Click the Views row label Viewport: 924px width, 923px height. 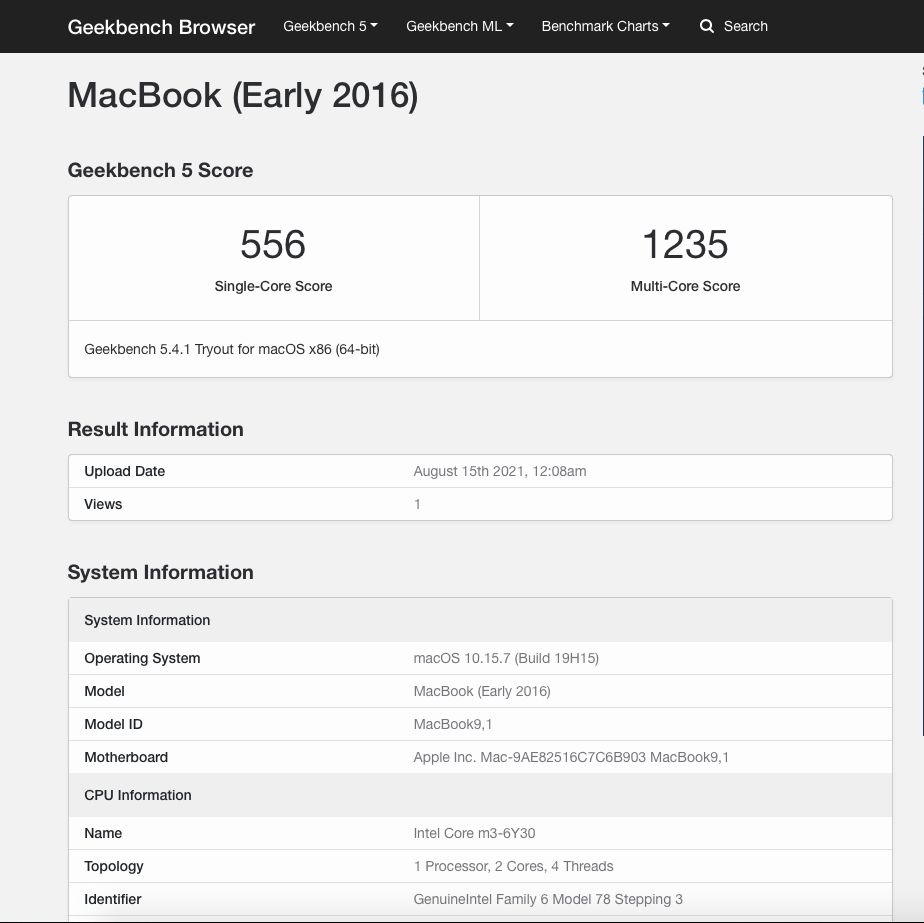(103, 505)
